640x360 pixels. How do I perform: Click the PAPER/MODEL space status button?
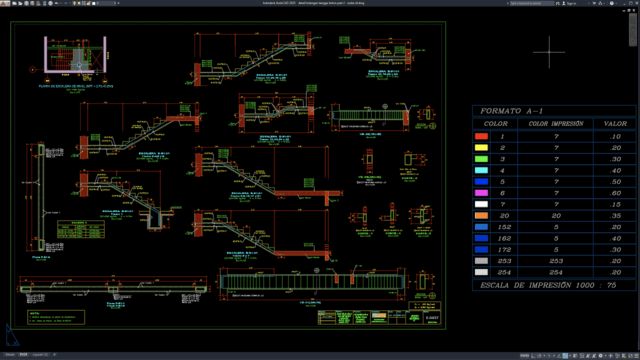pyautogui.click(x=524, y=356)
